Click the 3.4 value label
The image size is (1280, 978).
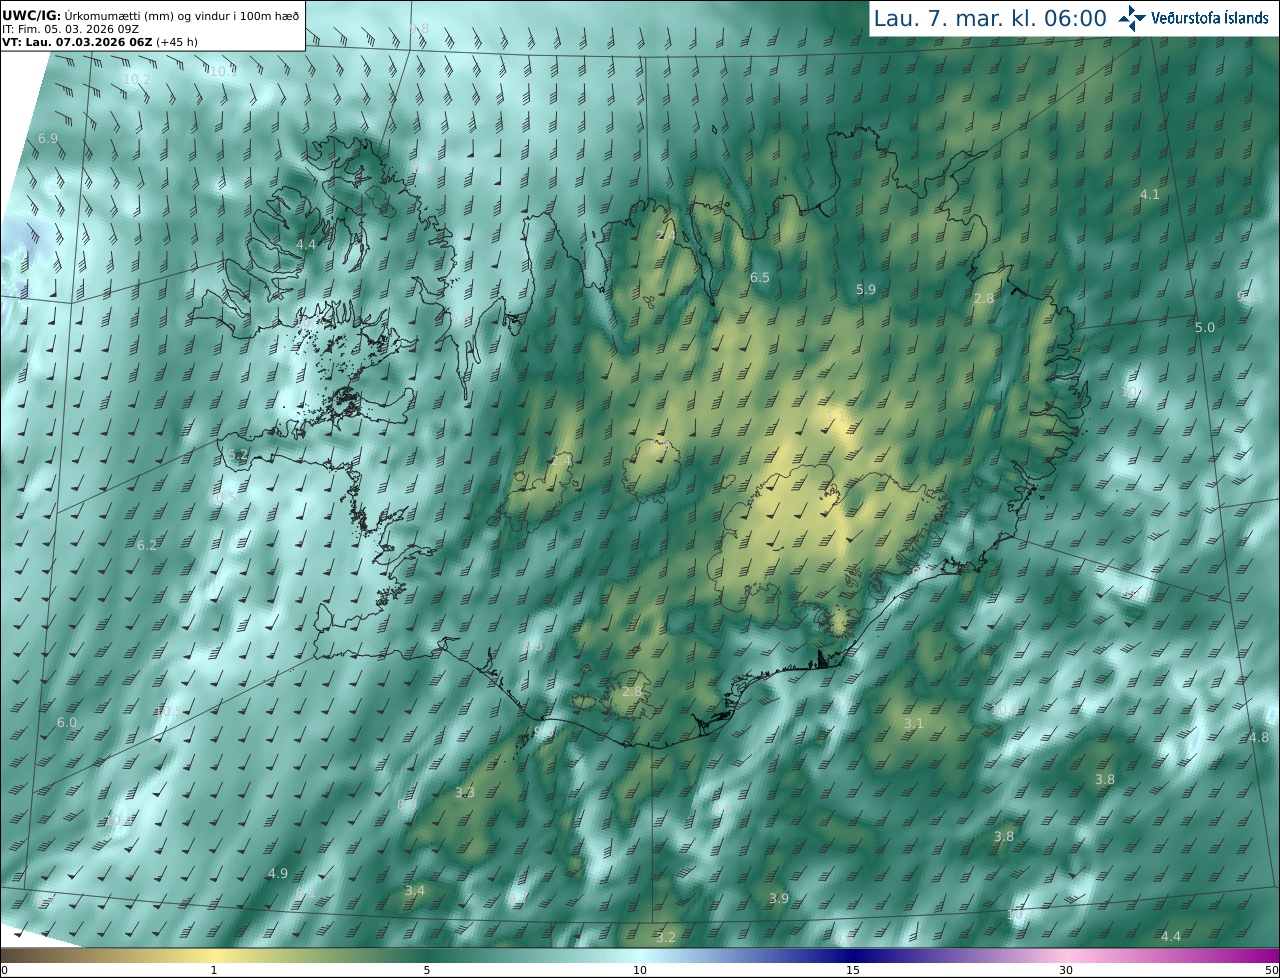(x=415, y=890)
